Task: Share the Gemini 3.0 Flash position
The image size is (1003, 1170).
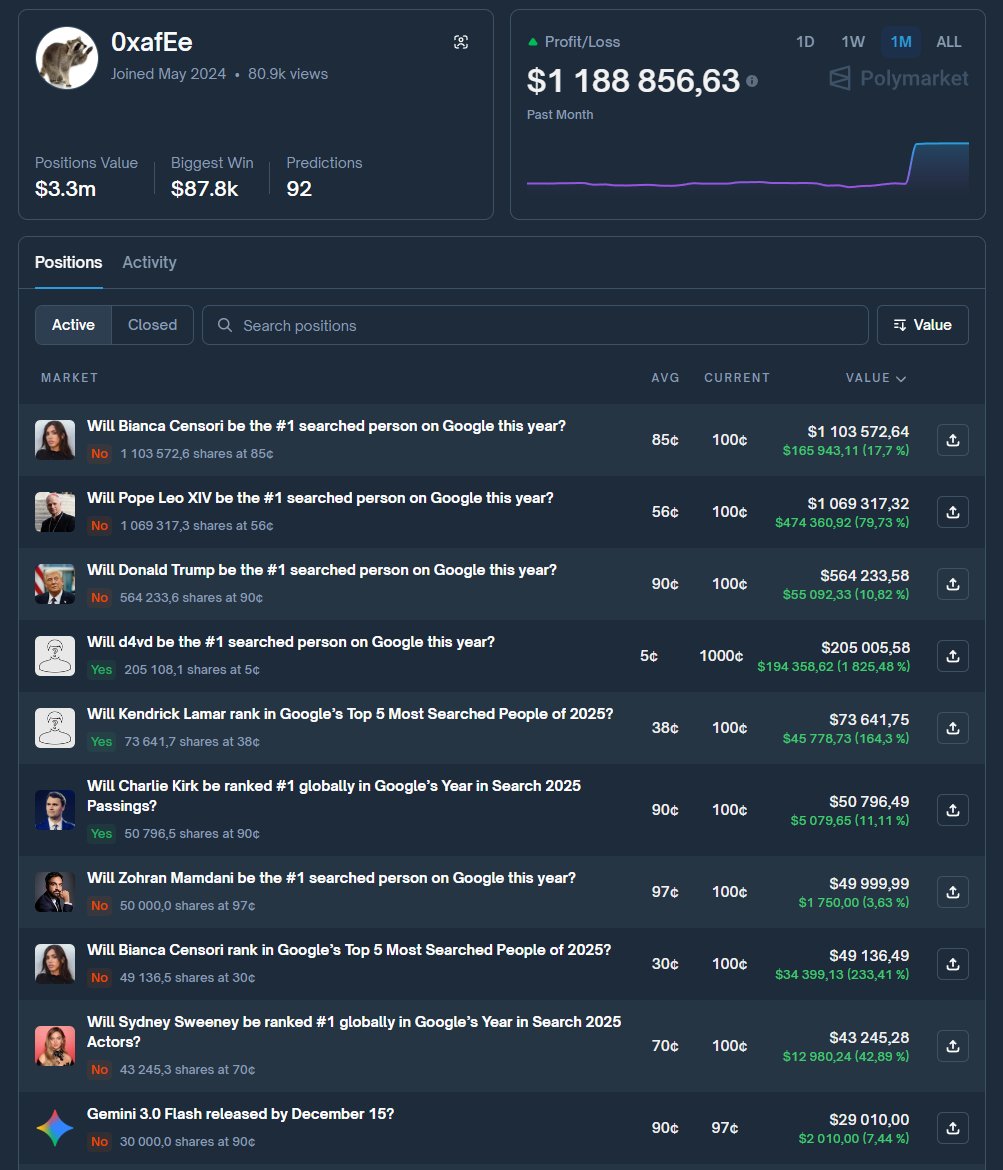Action: coord(953,1128)
